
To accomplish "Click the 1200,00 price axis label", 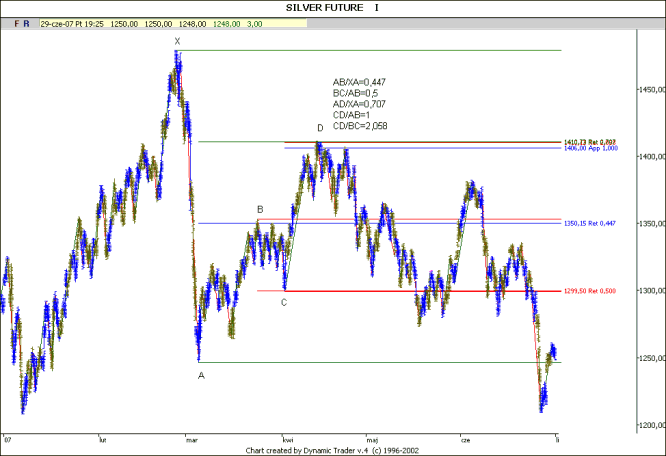I will [650, 425].
